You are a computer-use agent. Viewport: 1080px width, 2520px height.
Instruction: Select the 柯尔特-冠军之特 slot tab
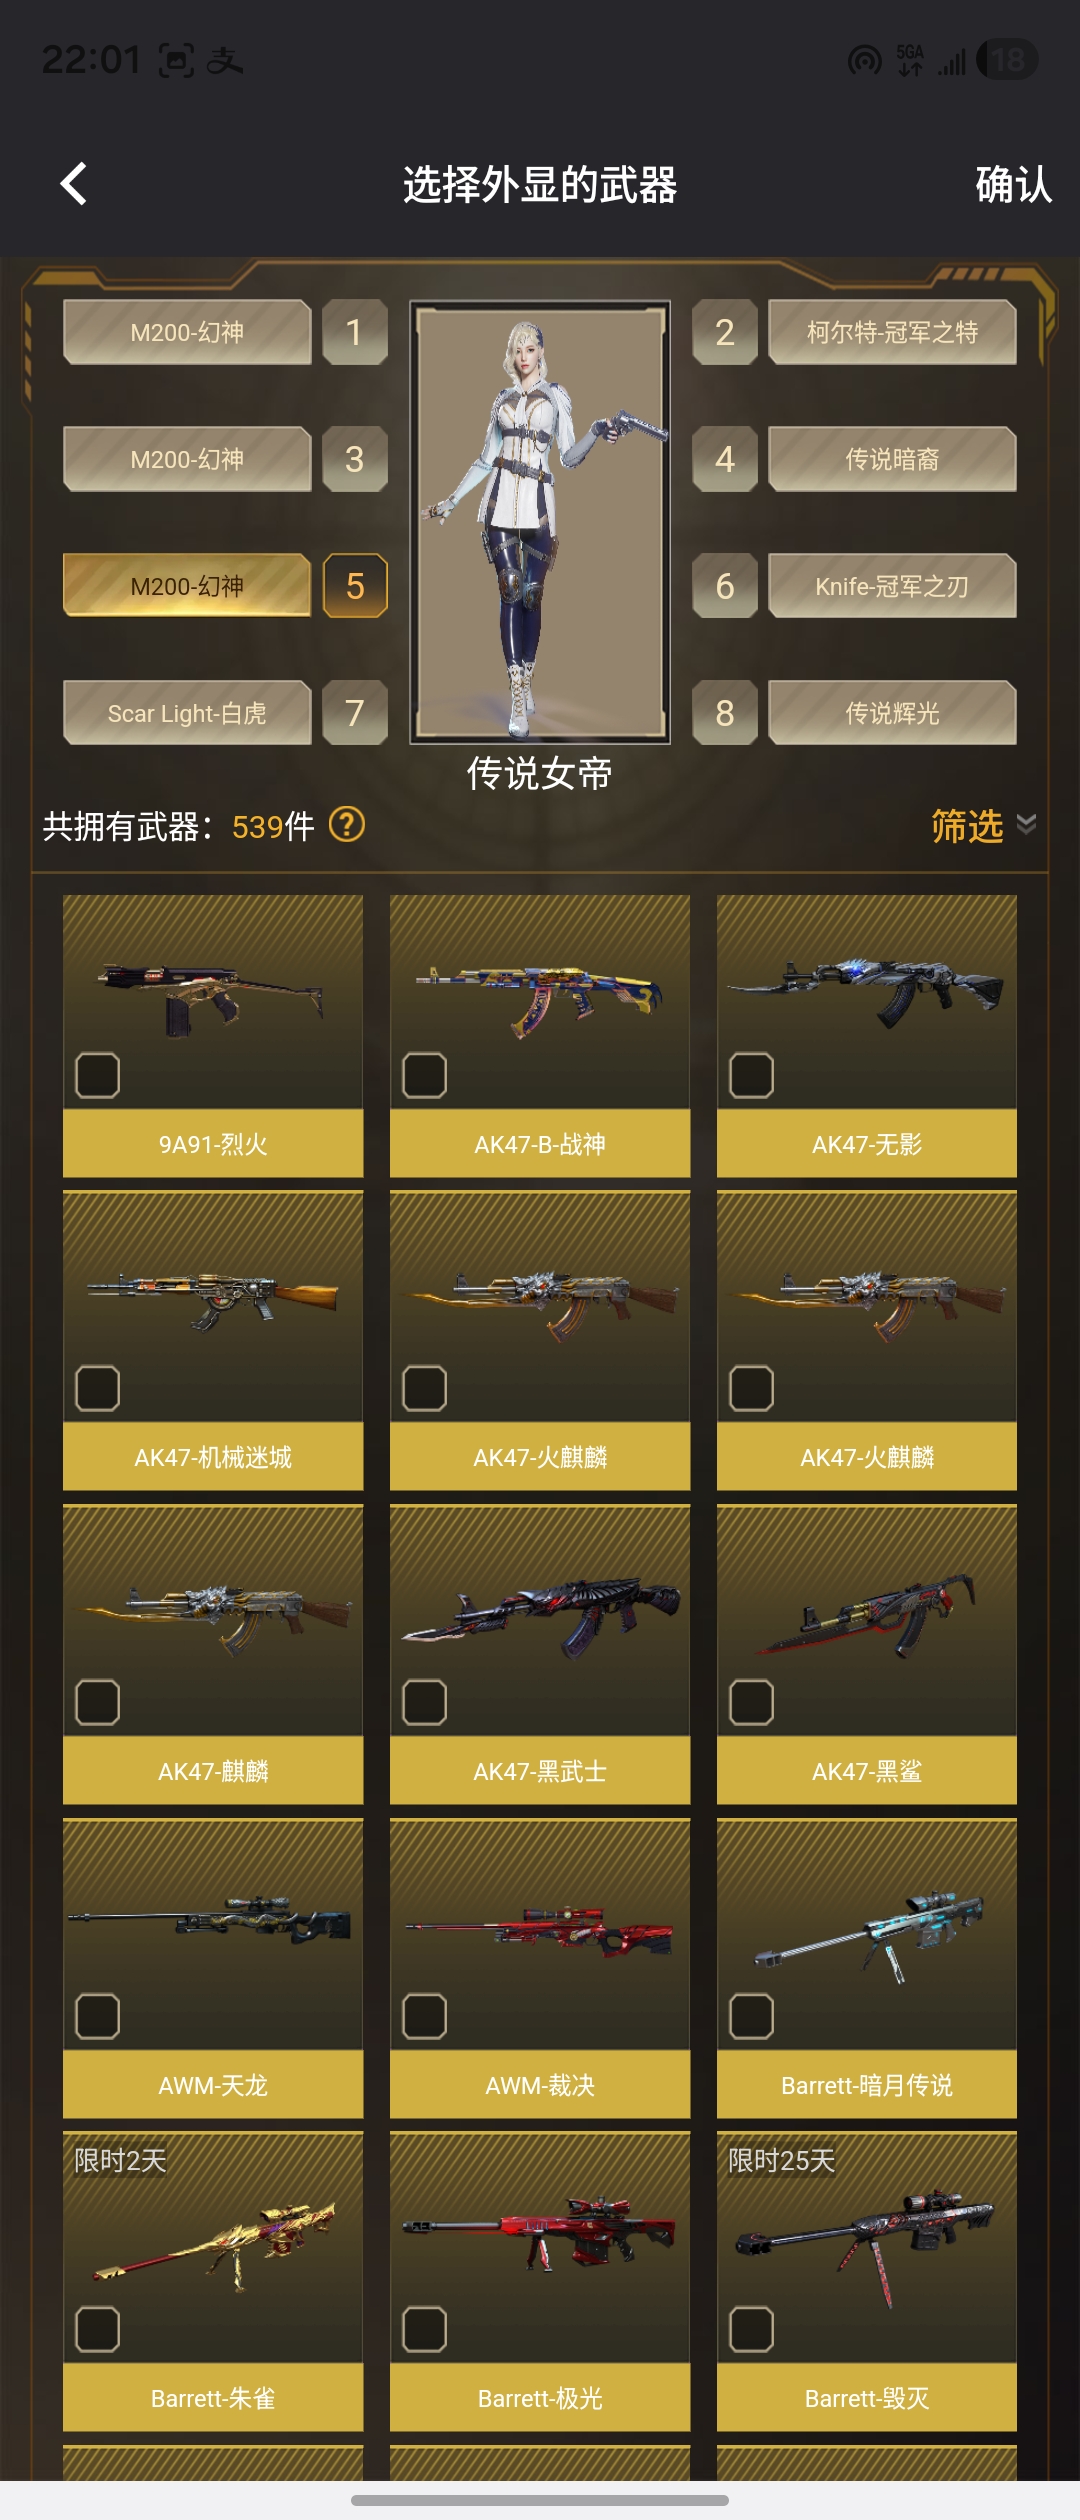[x=892, y=332]
